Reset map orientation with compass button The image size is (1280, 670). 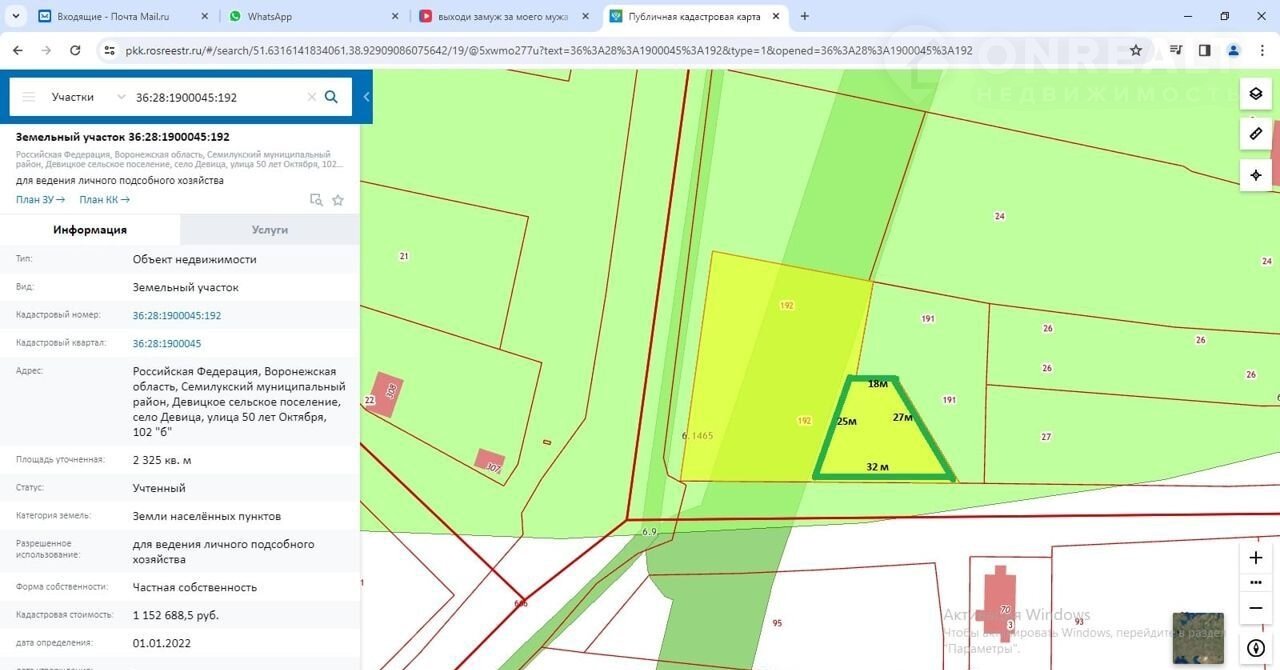coord(1256,647)
